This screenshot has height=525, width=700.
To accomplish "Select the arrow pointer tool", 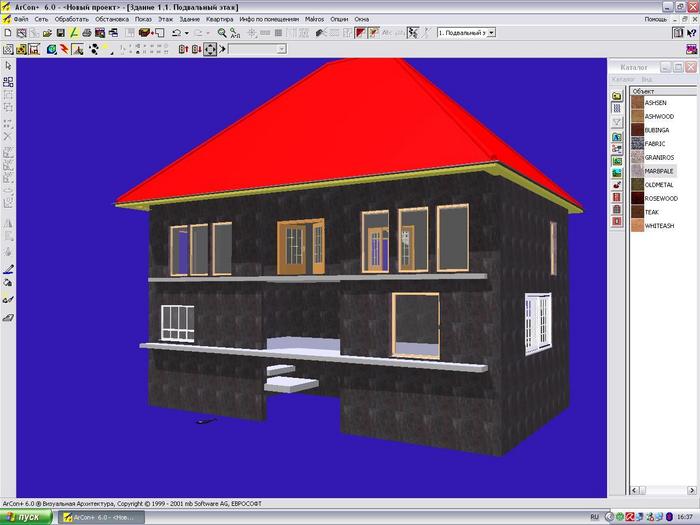I will tap(8, 65).
